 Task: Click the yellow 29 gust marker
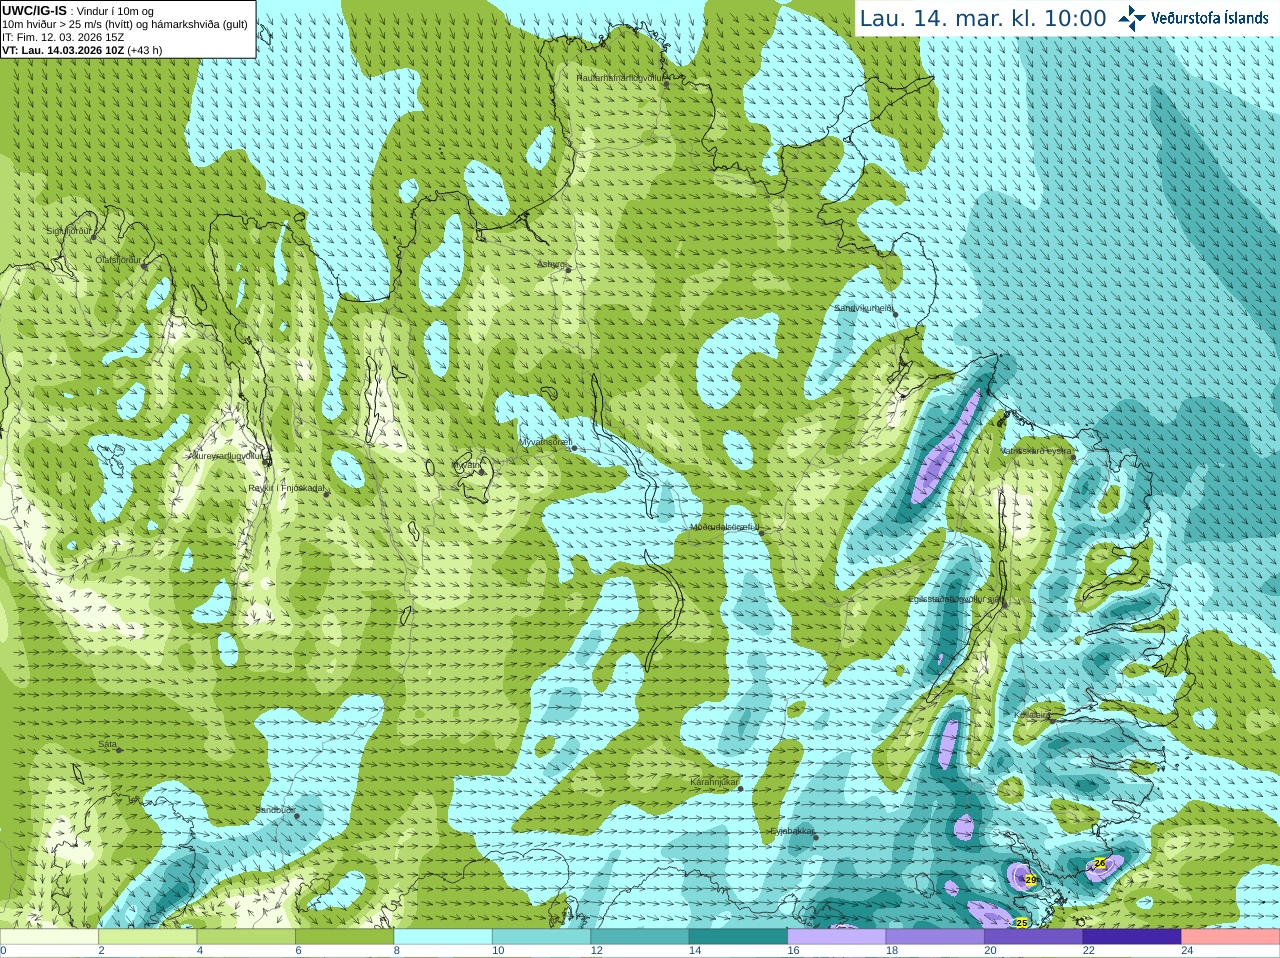(x=1031, y=880)
